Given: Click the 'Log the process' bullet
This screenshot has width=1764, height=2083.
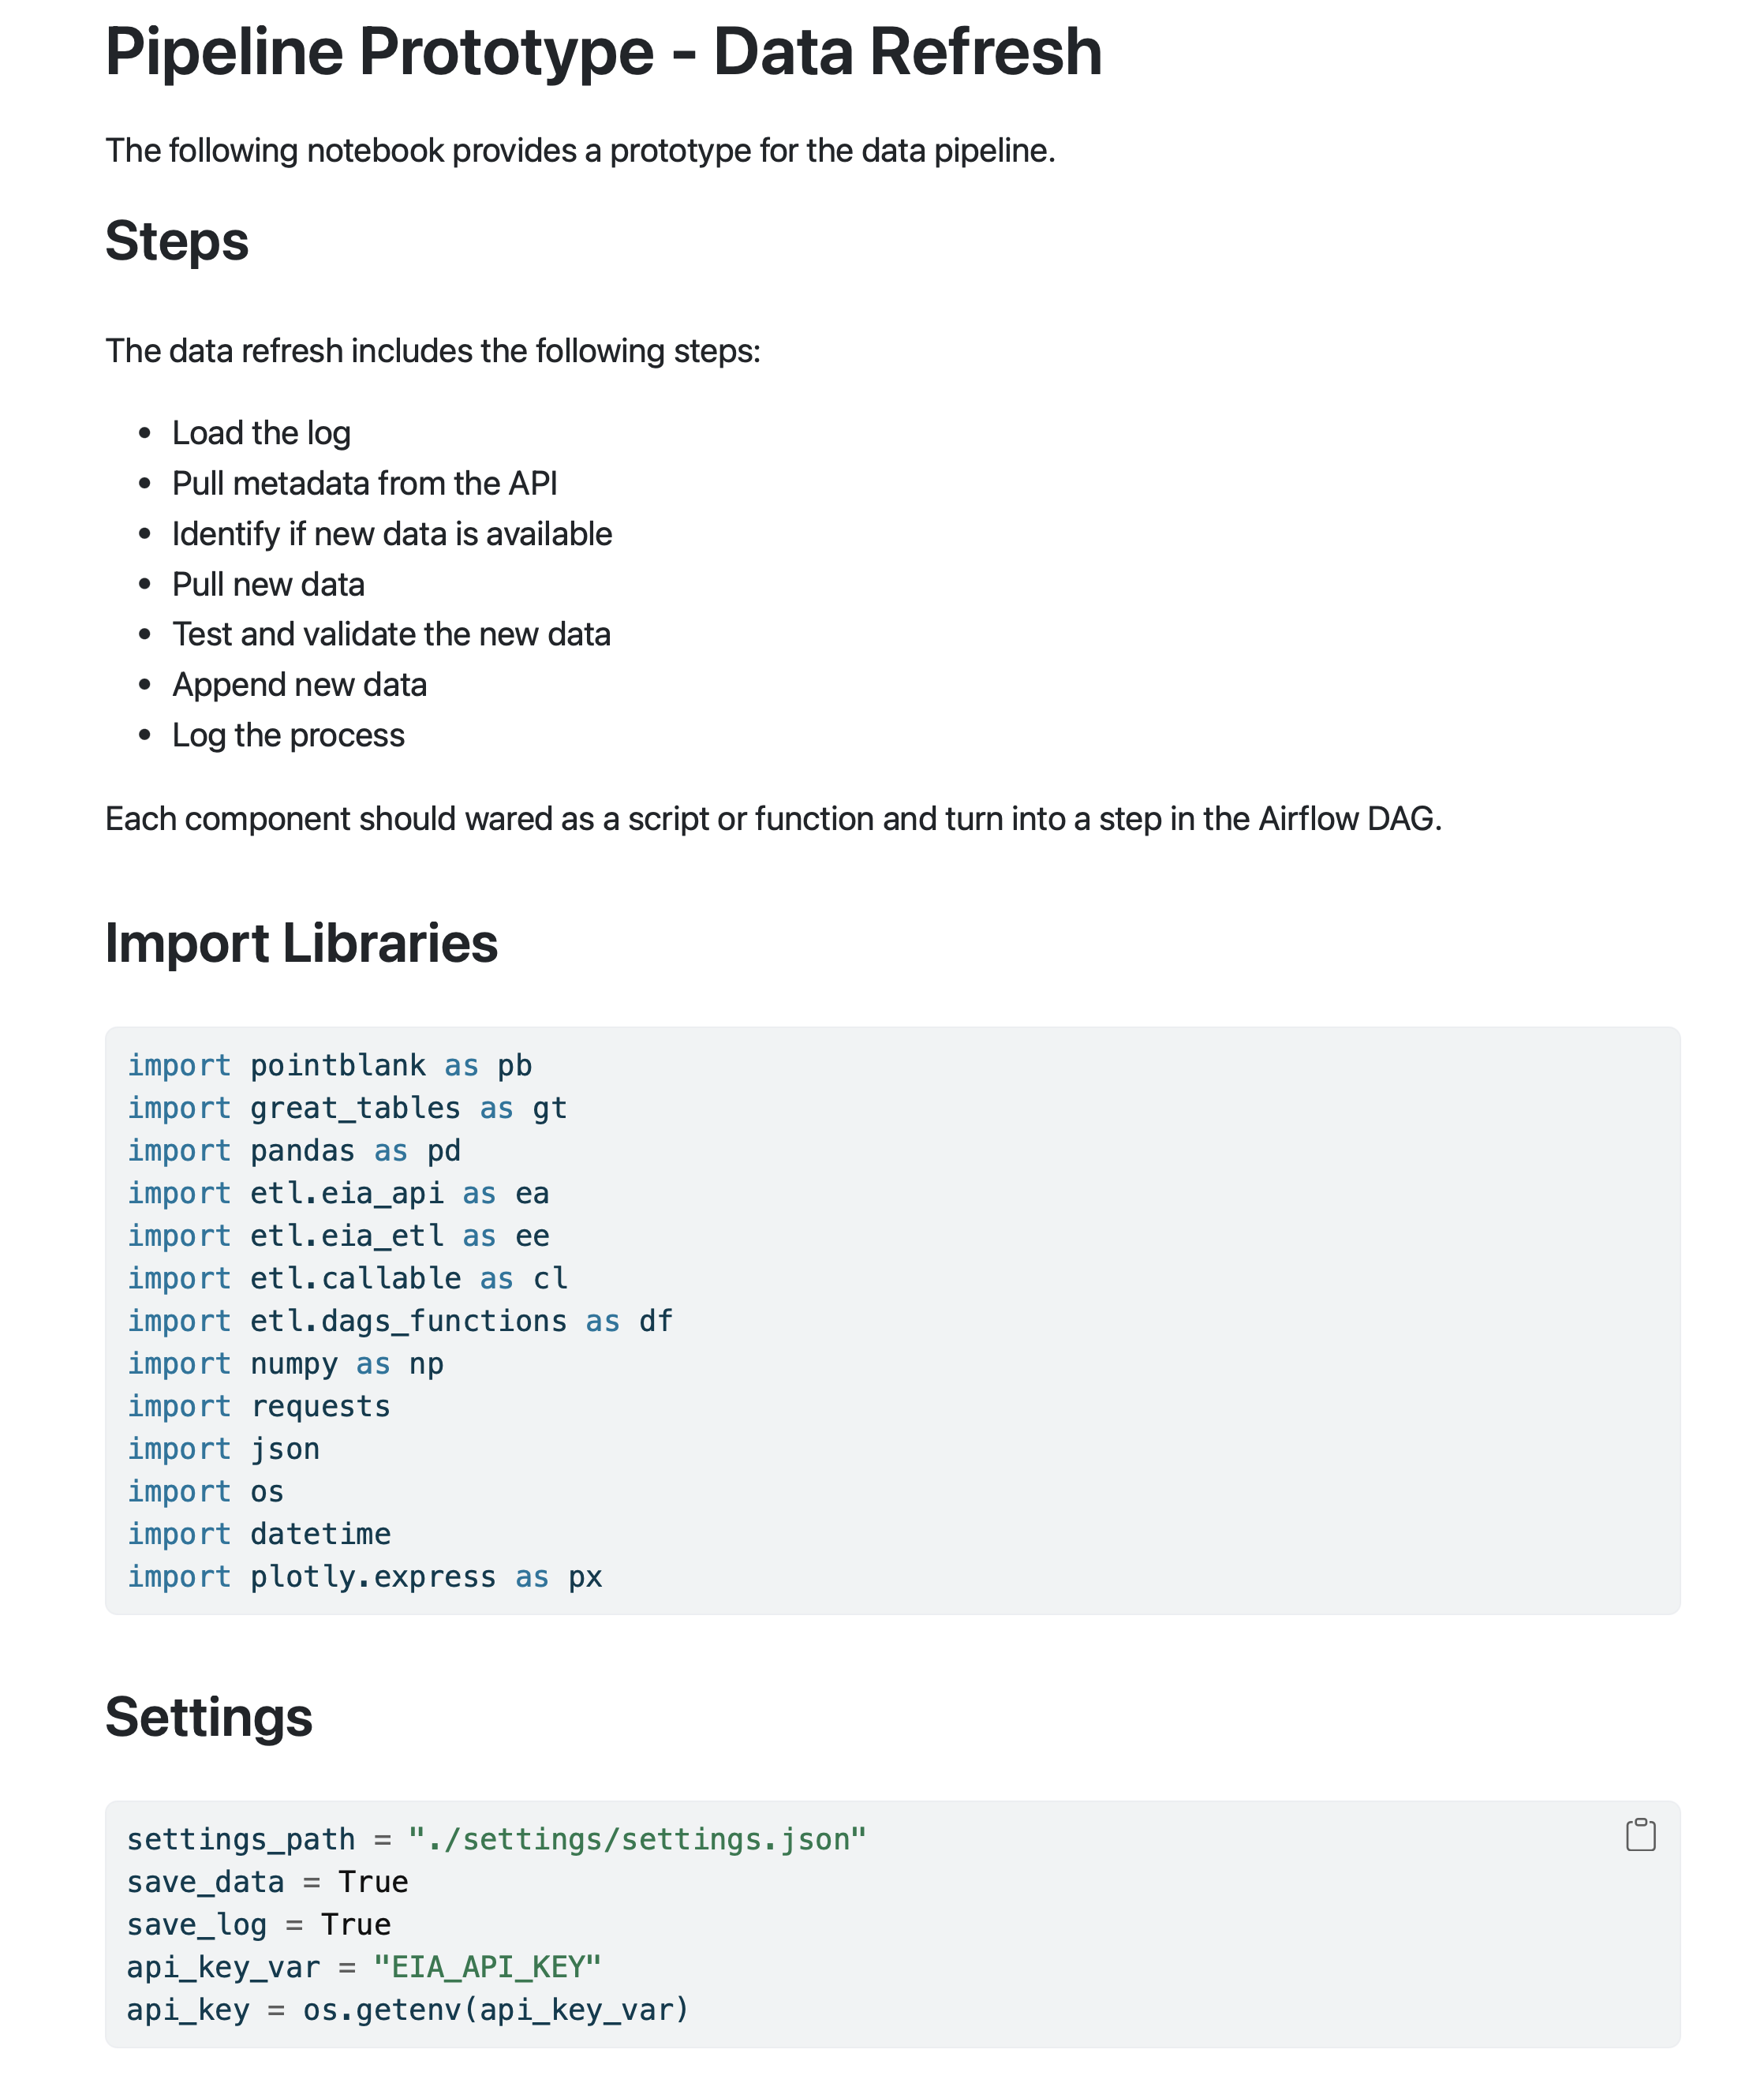Looking at the screenshot, I should pyautogui.click(x=288, y=735).
